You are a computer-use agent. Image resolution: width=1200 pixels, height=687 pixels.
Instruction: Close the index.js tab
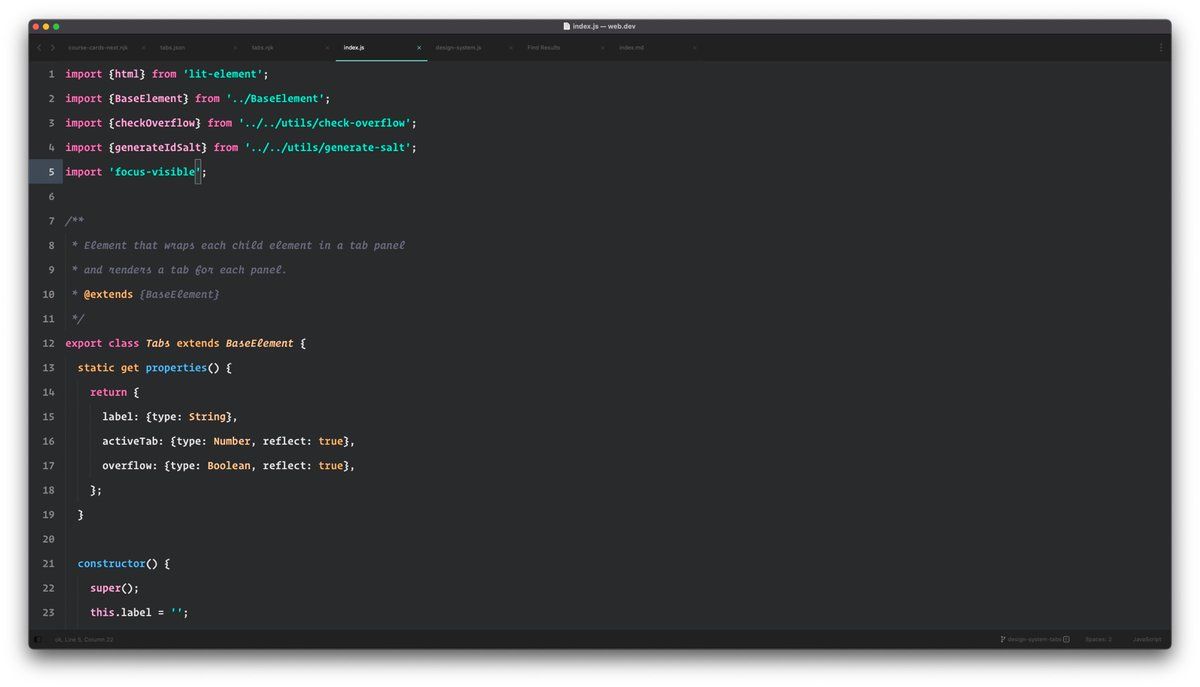tap(419, 48)
